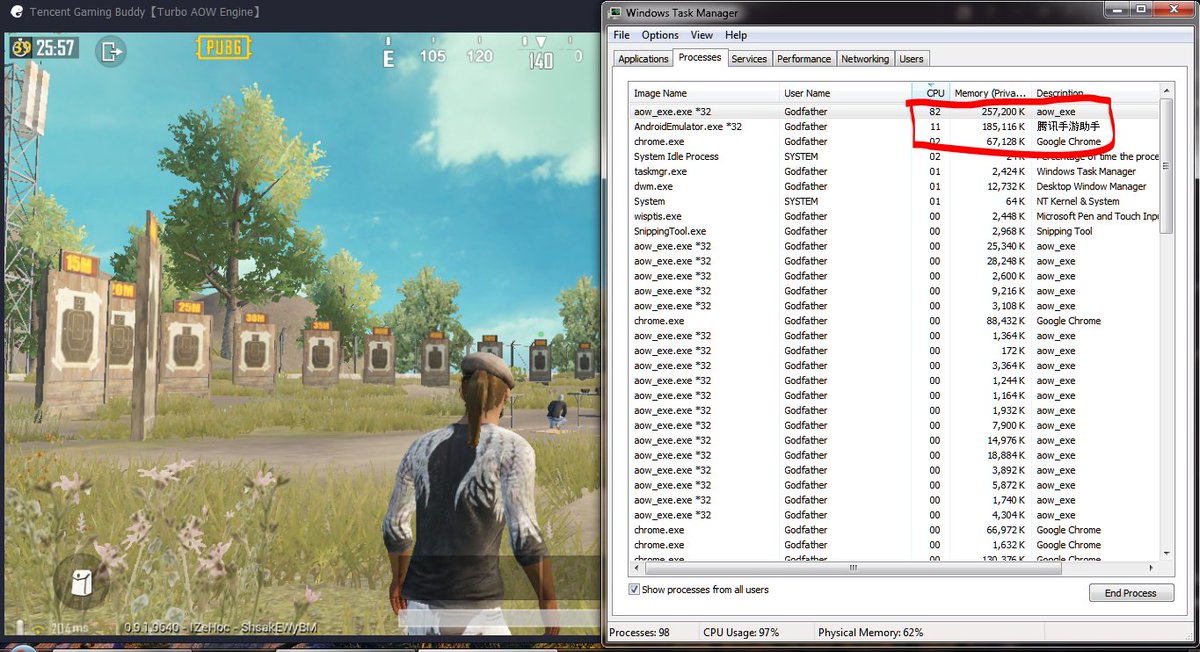1200x652 pixels.
Task: Click the process list scroll-up arrow
Action: coord(1166,91)
